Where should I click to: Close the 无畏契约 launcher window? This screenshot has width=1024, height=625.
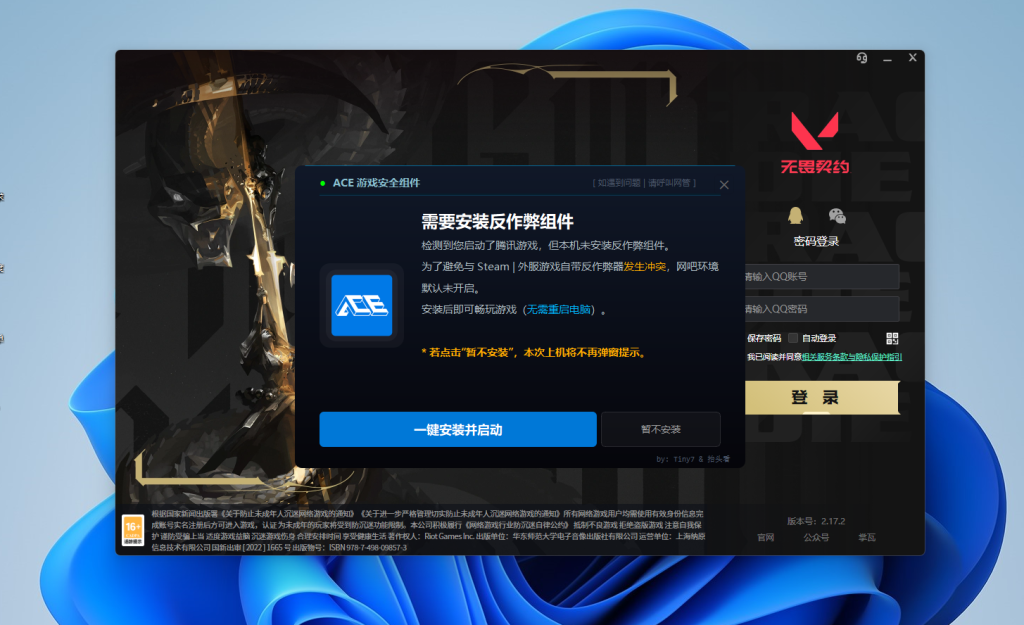[913, 57]
